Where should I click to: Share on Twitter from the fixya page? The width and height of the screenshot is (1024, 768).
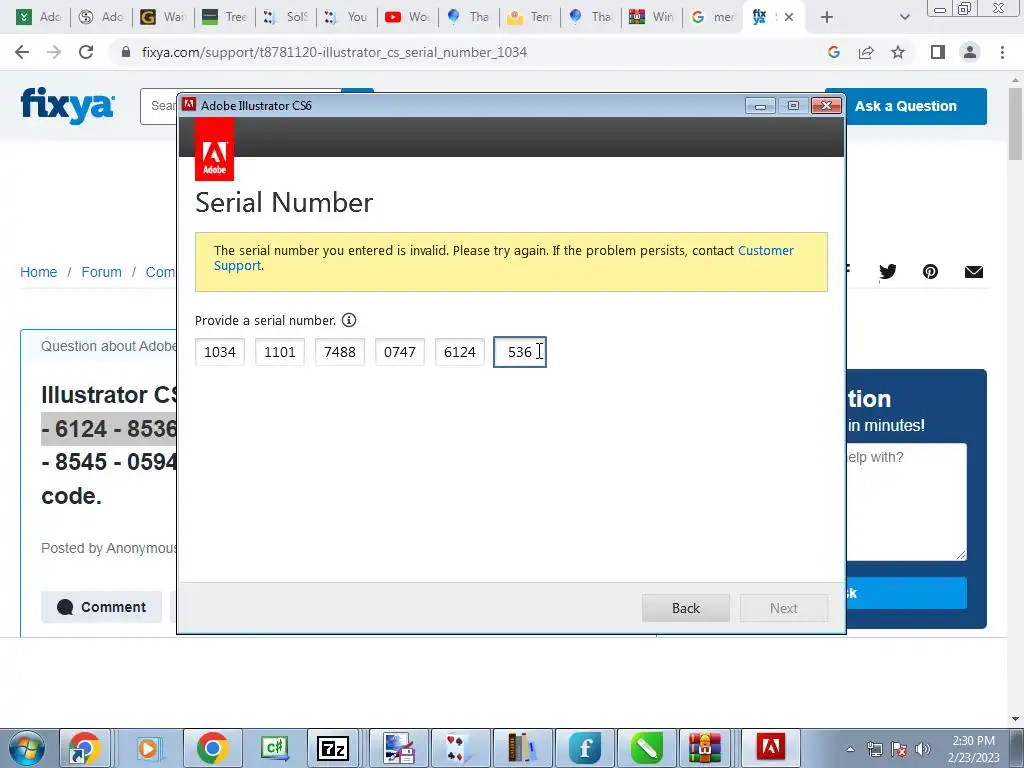[x=888, y=272]
